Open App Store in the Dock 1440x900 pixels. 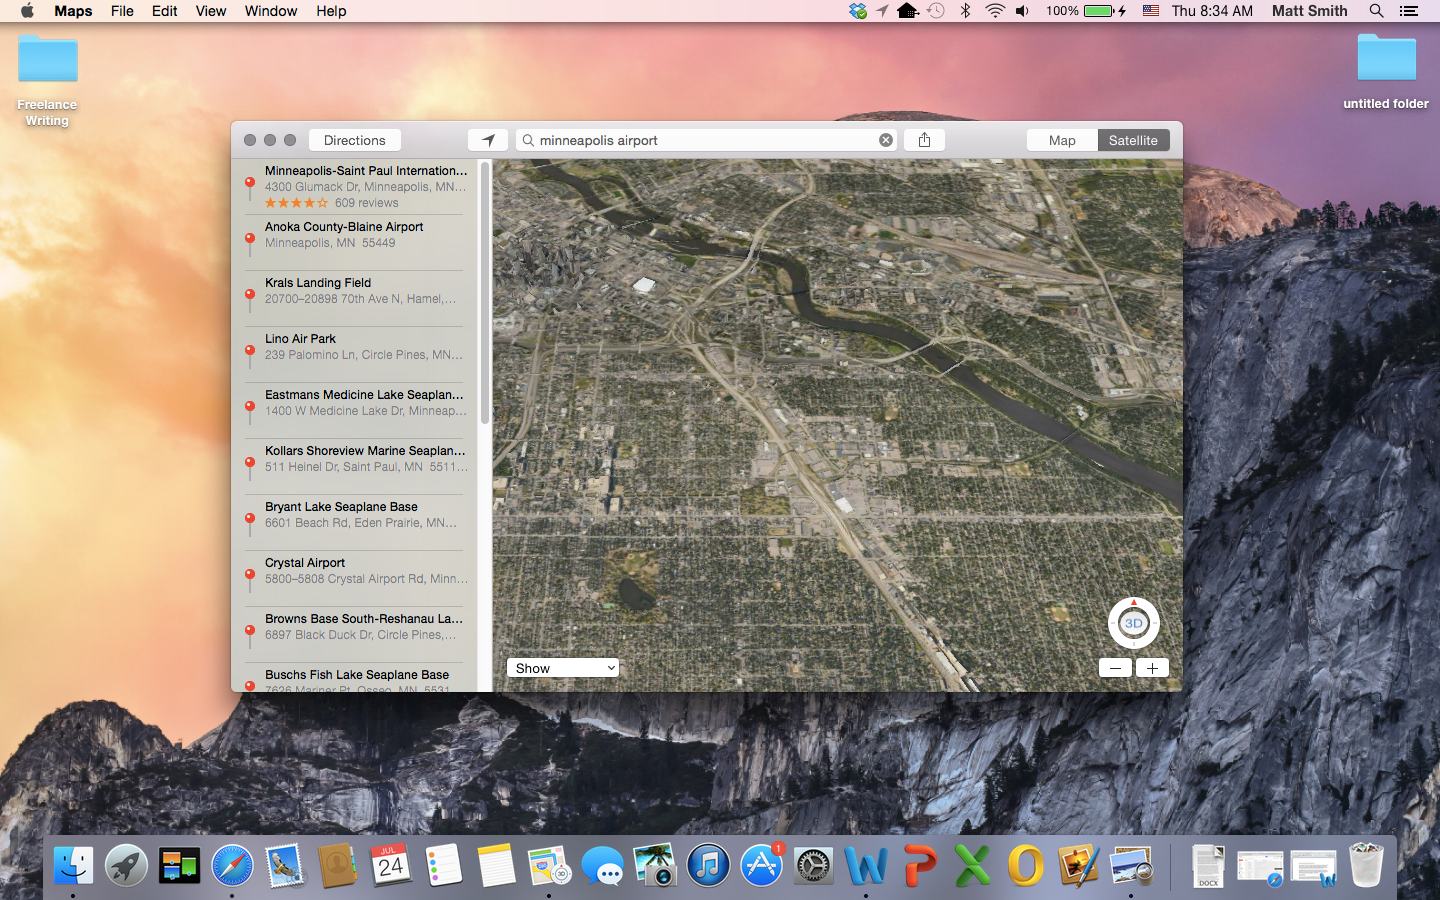pos(761,865)
